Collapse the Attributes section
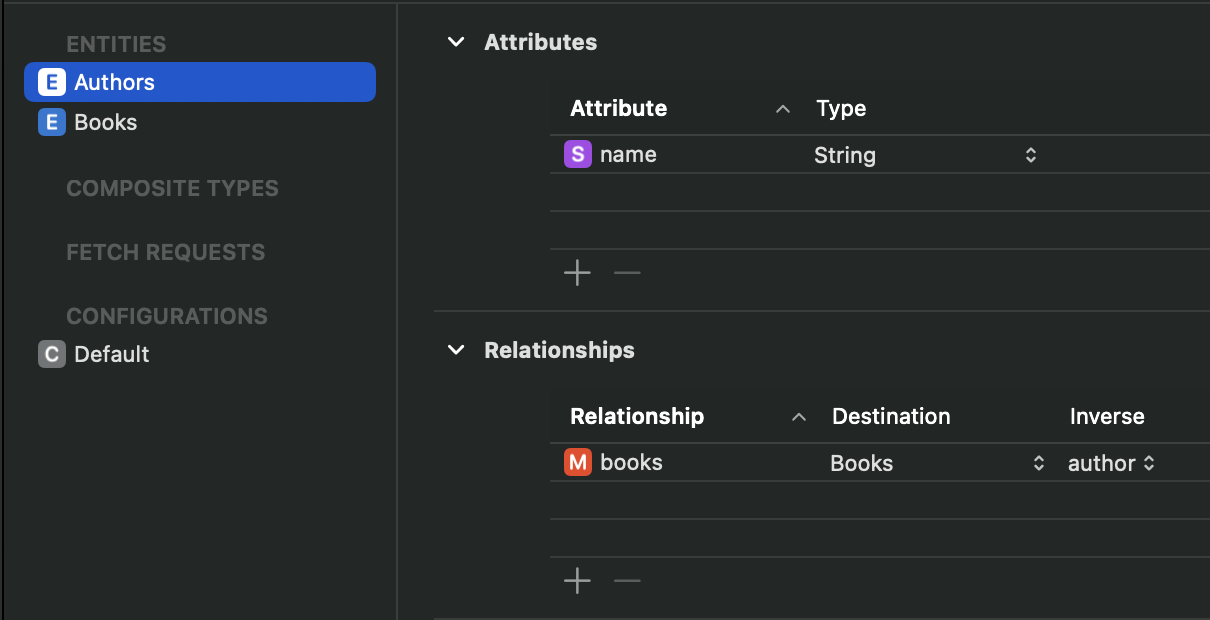 point(456,42)
